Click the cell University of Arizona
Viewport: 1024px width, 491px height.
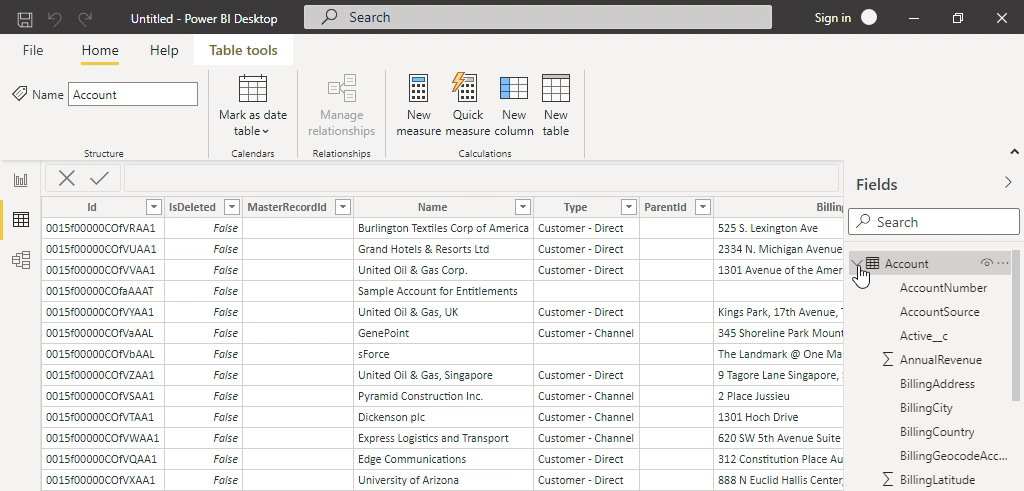(443, 480)
